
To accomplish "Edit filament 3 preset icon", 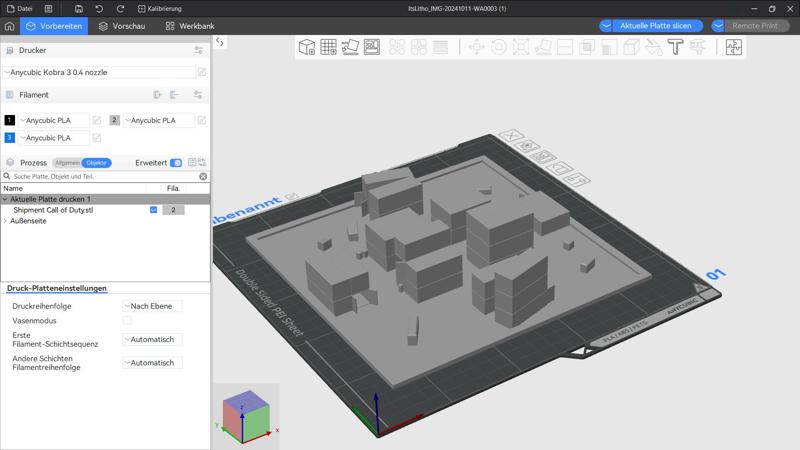I will 97,138.
